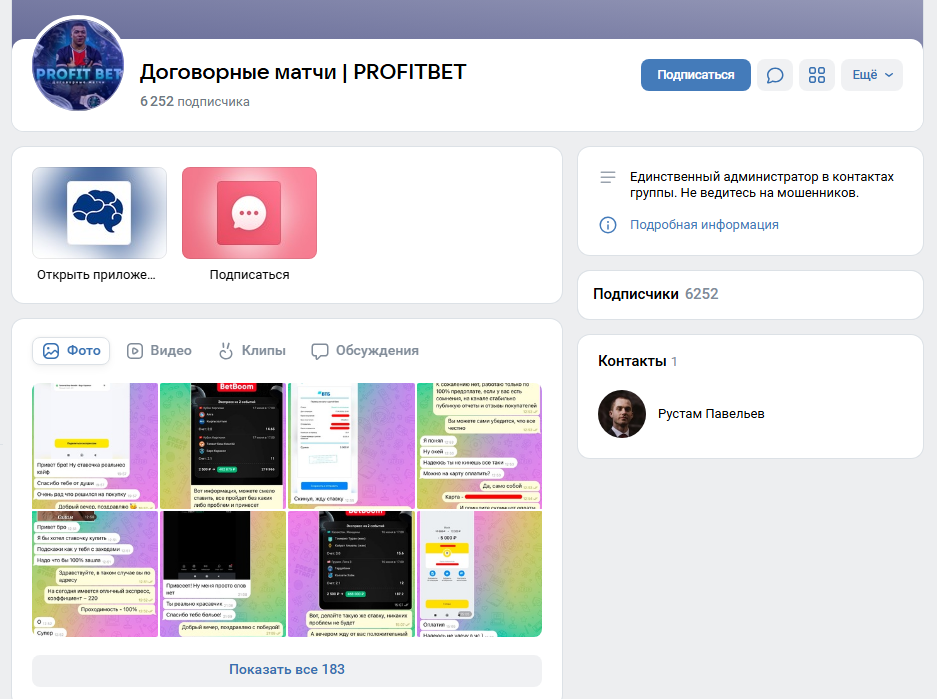Open the brain app icon tile
This screenshot has width=937, height=699.
(x=99, y=213)
